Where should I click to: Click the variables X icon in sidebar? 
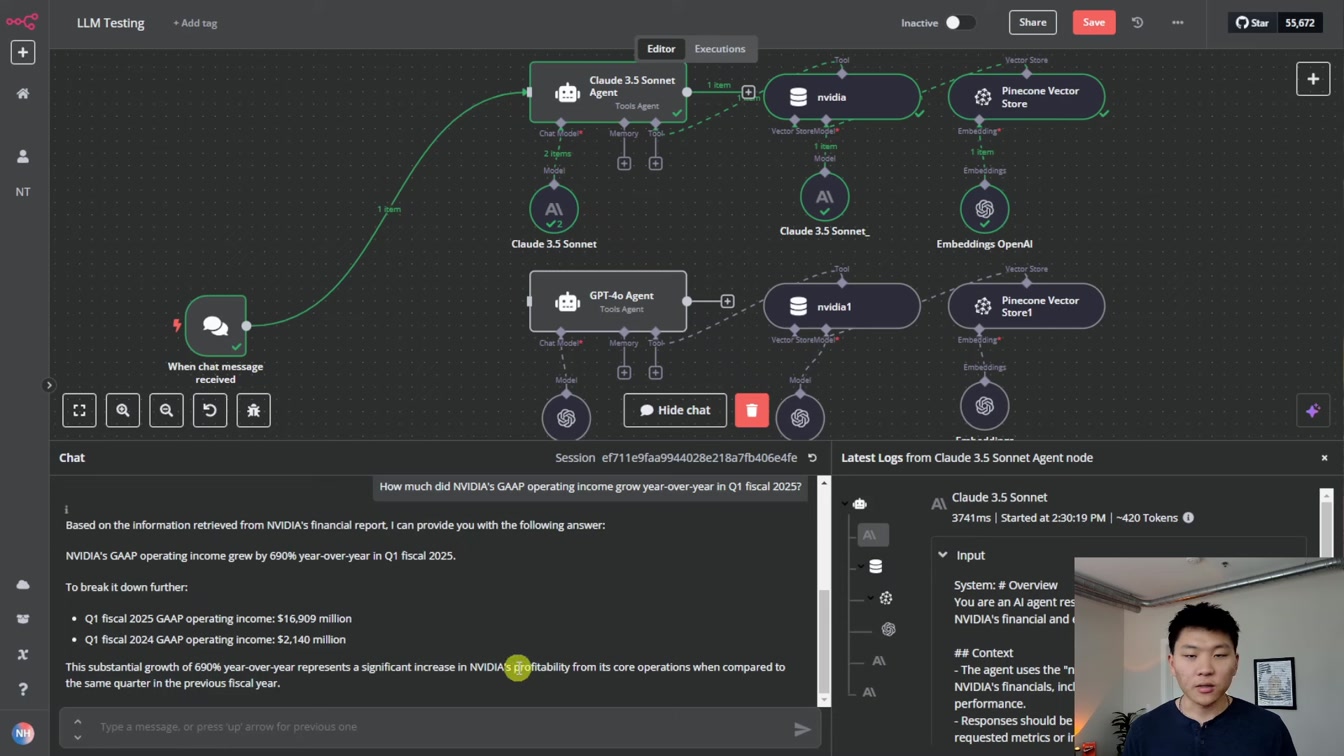(23, 654)
